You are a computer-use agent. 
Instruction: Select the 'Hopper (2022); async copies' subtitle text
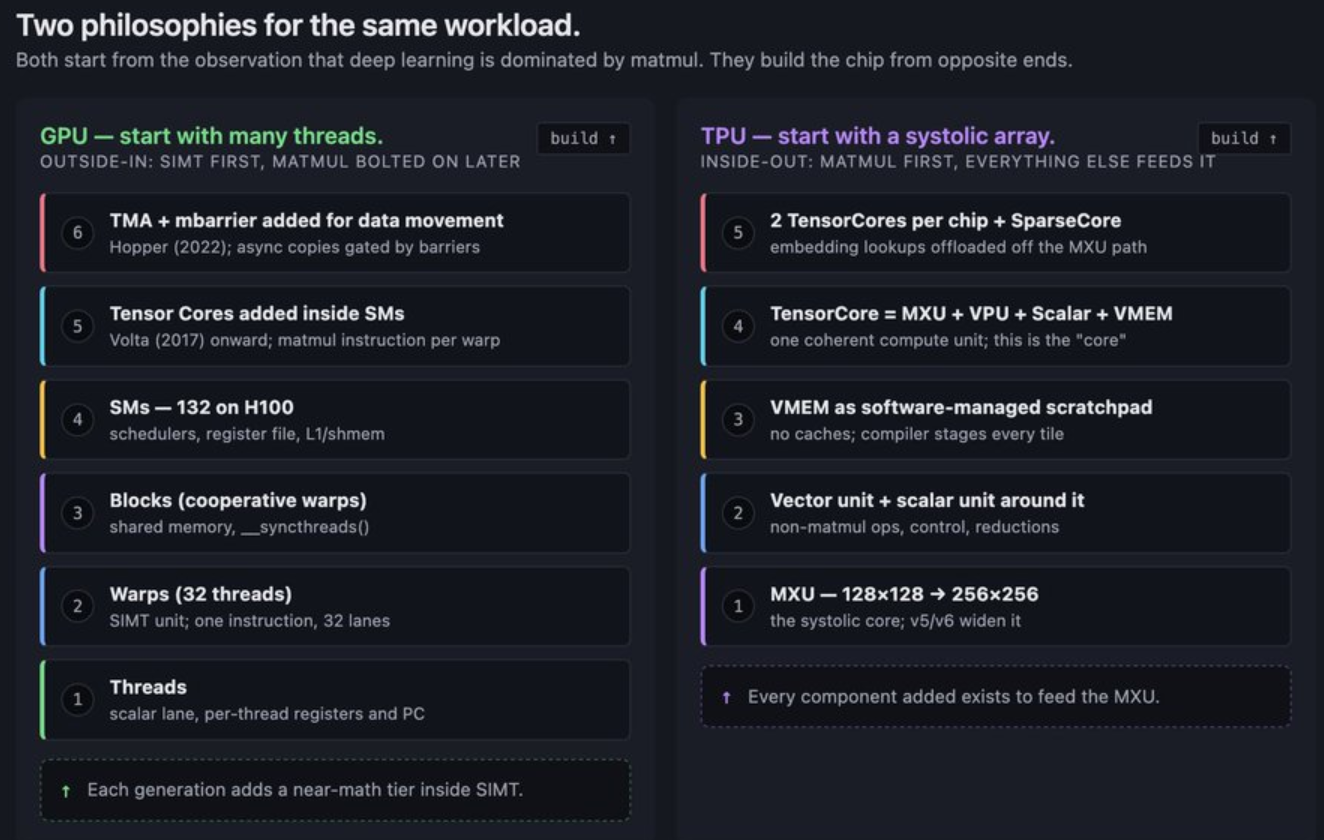click(x=294, y=247)
